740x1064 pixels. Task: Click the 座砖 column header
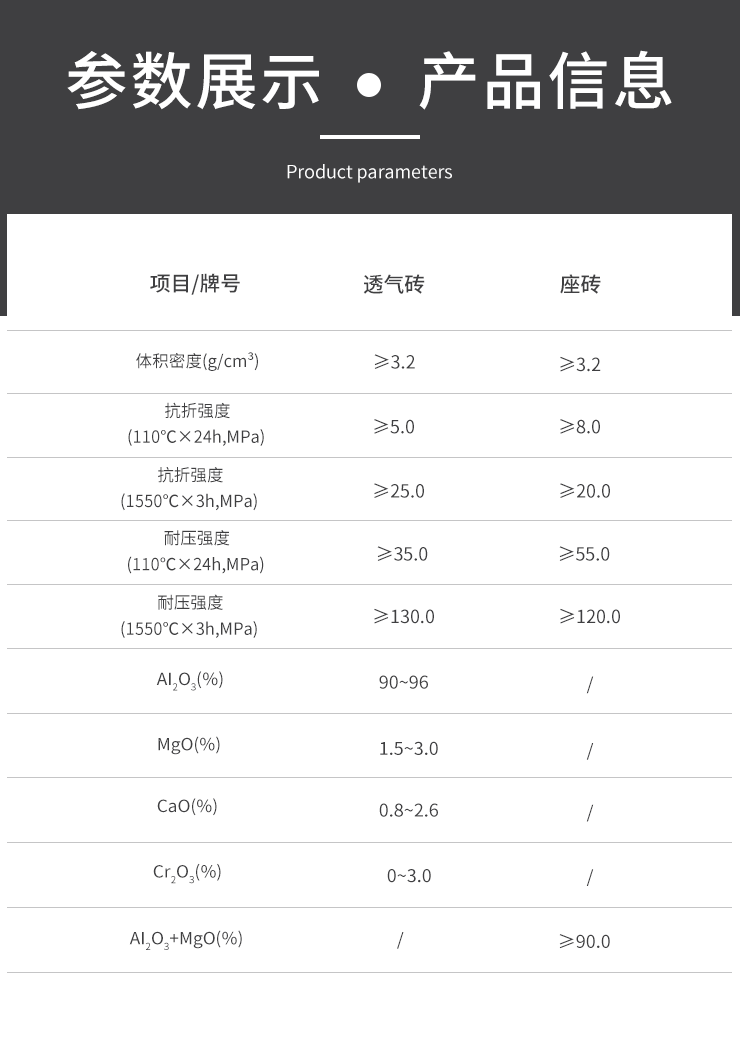[580, 284]
